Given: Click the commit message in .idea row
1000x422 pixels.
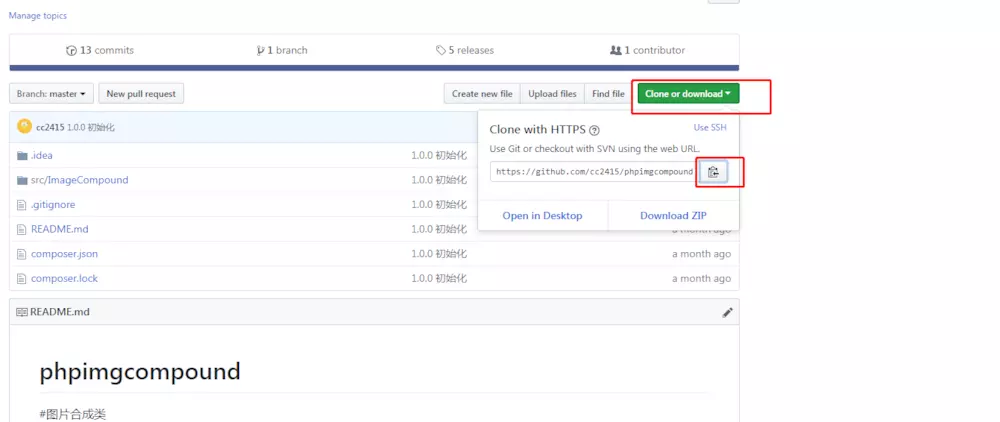Looking at the screenshot, I should pos(439,156).
